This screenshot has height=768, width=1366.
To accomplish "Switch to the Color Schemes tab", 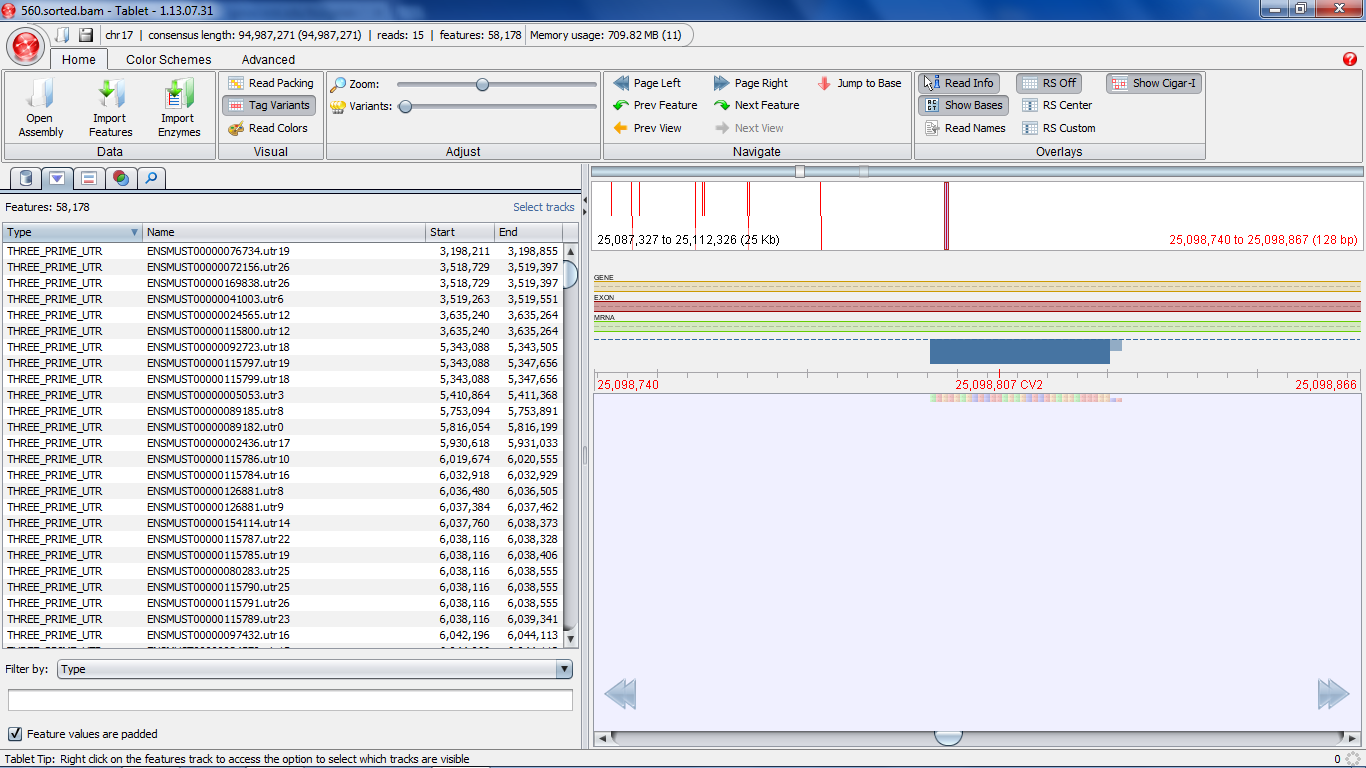I will pyautogui.click(x=168, y=59).
